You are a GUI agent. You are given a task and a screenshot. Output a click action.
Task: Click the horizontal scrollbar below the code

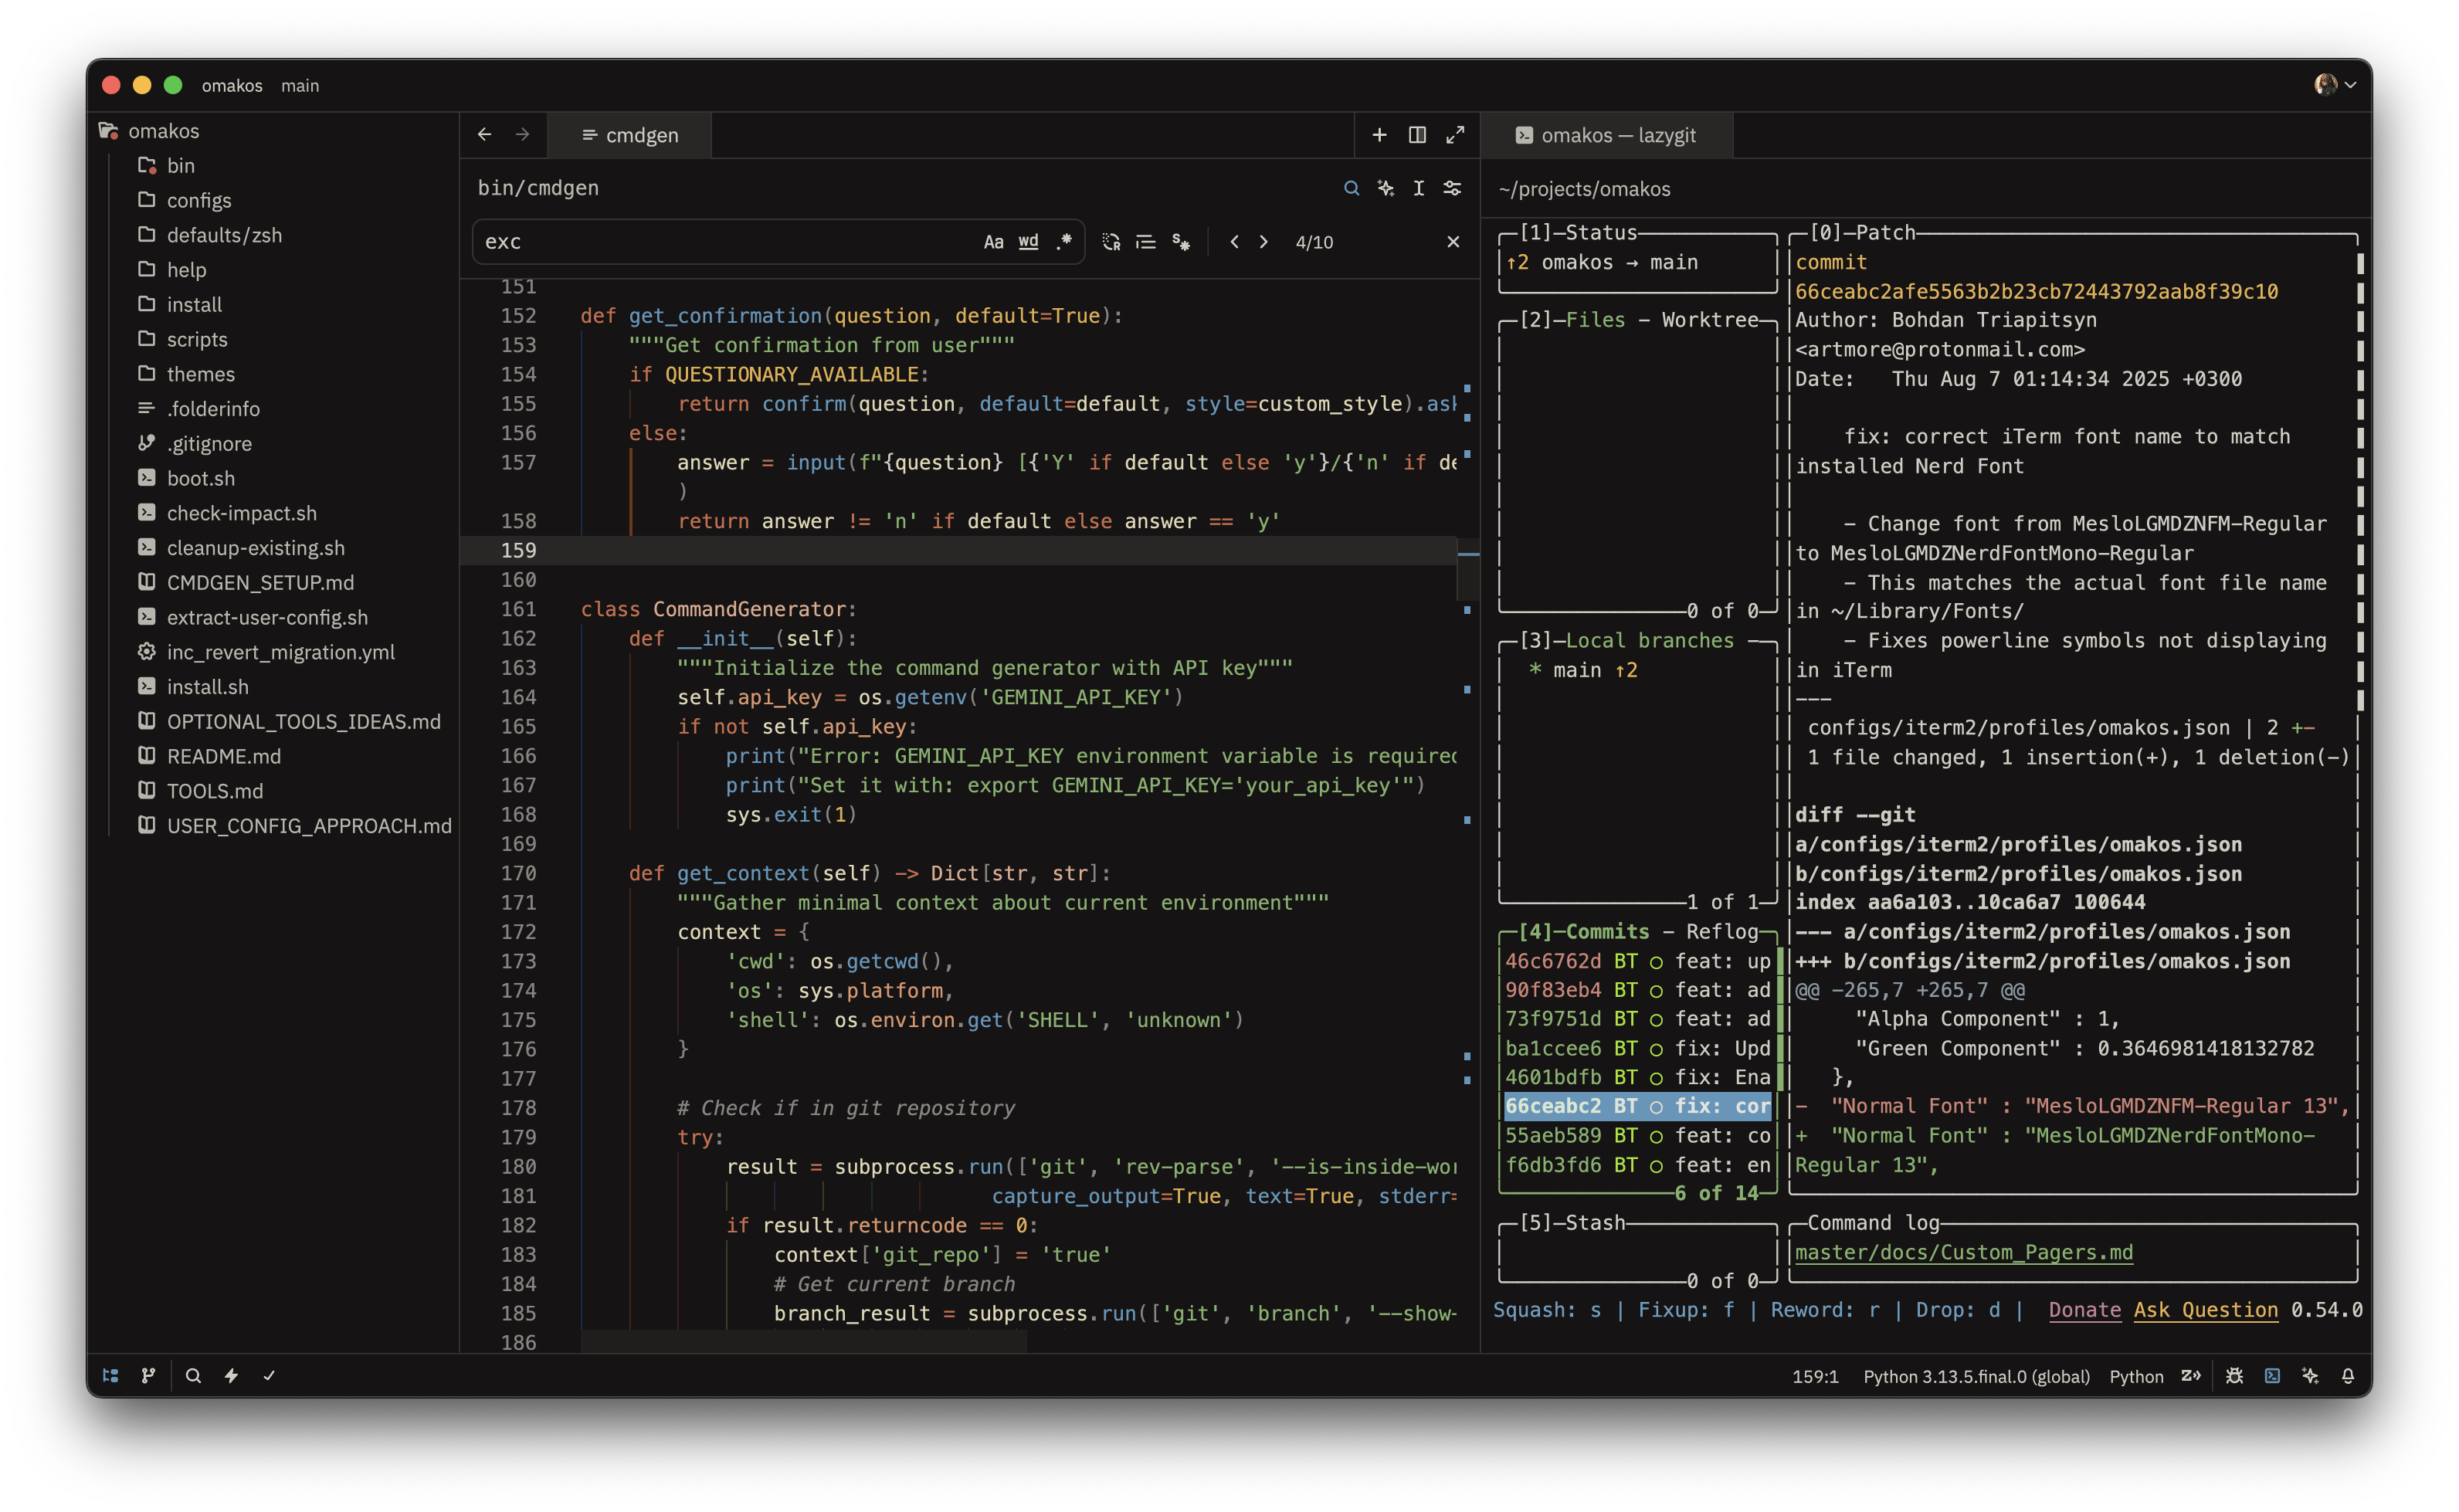click(x=803, y=1342)
